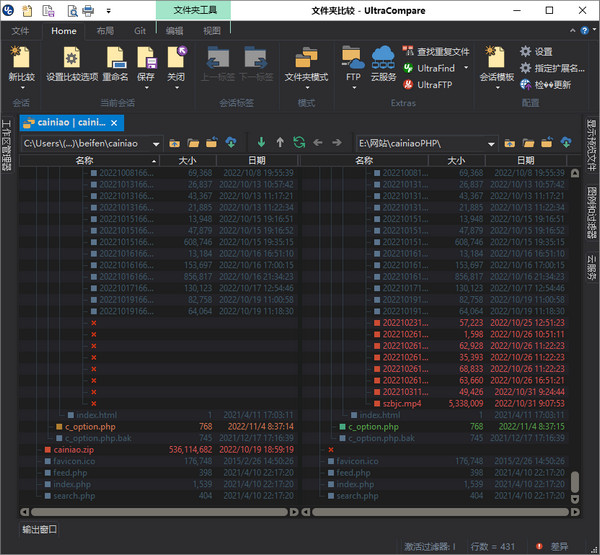
Task: Open the 文件 menu tab
Action: 20,31
